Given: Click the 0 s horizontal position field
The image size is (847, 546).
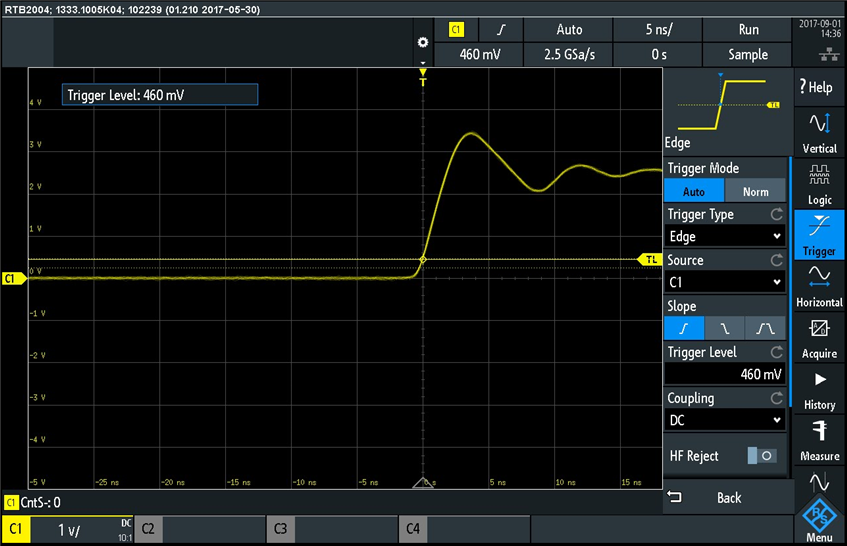Looking at the screenshot, I should point(658,55).
